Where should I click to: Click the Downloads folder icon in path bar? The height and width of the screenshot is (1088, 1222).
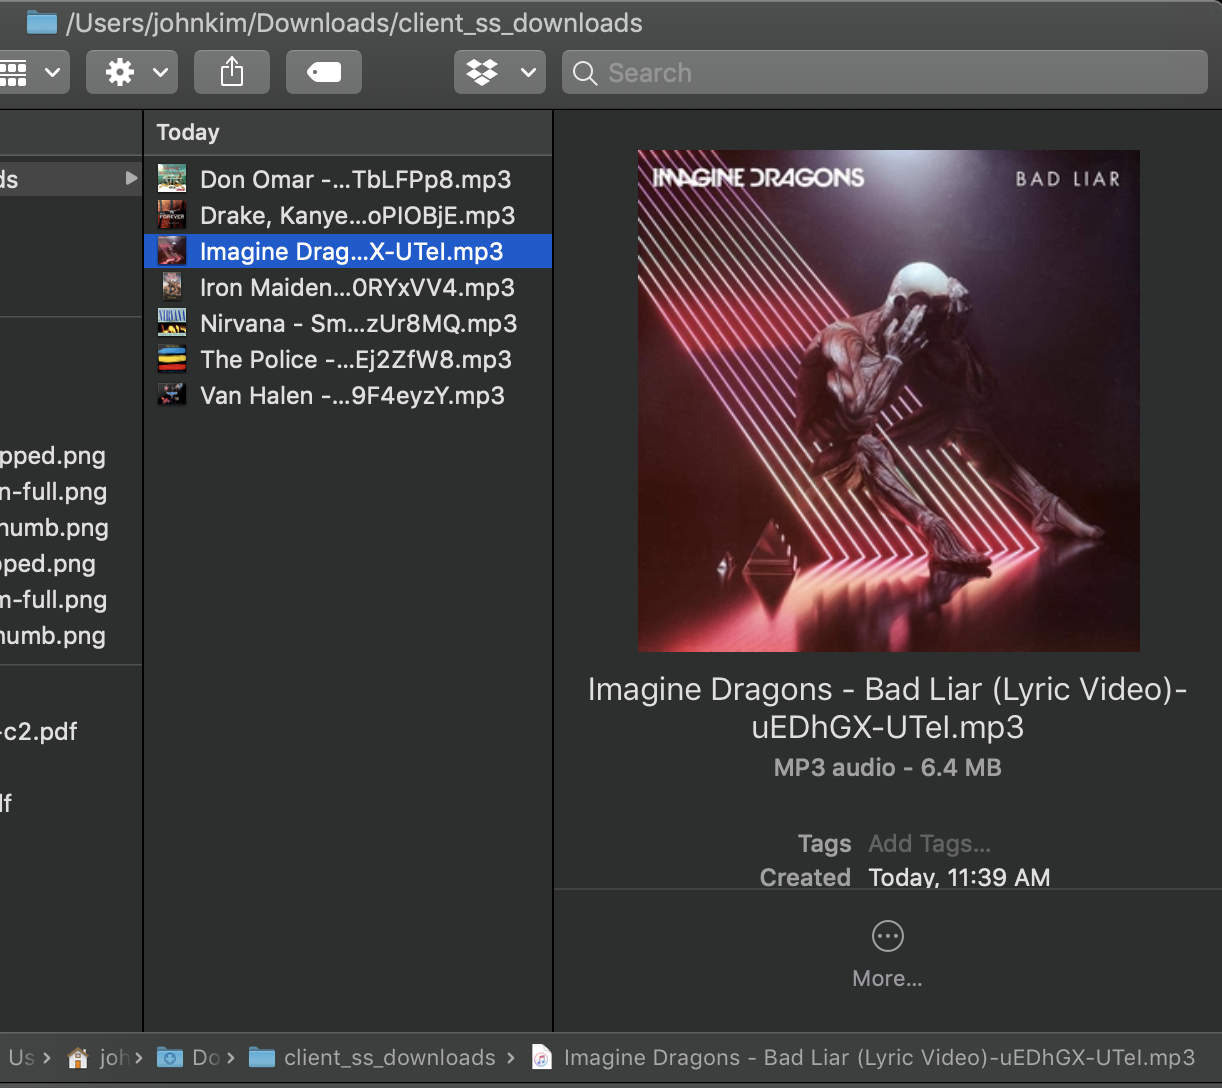[171, 1057]
